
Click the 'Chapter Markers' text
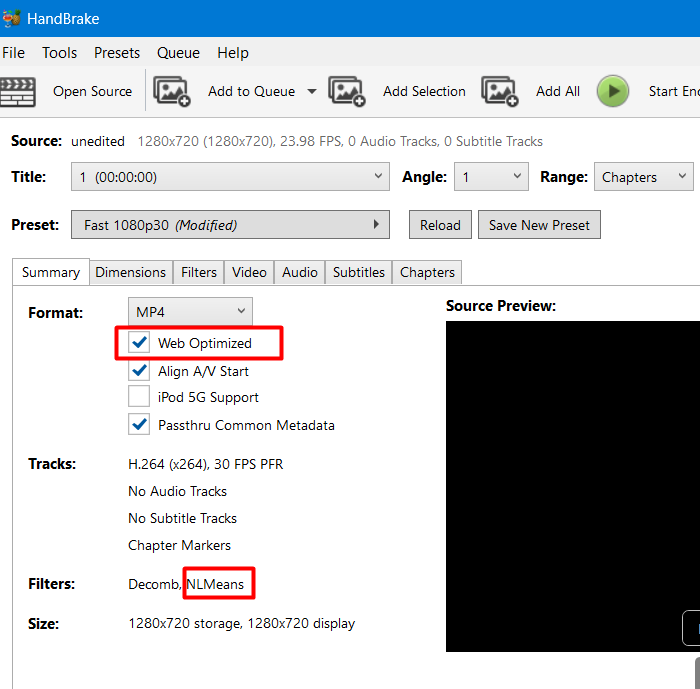179,545
